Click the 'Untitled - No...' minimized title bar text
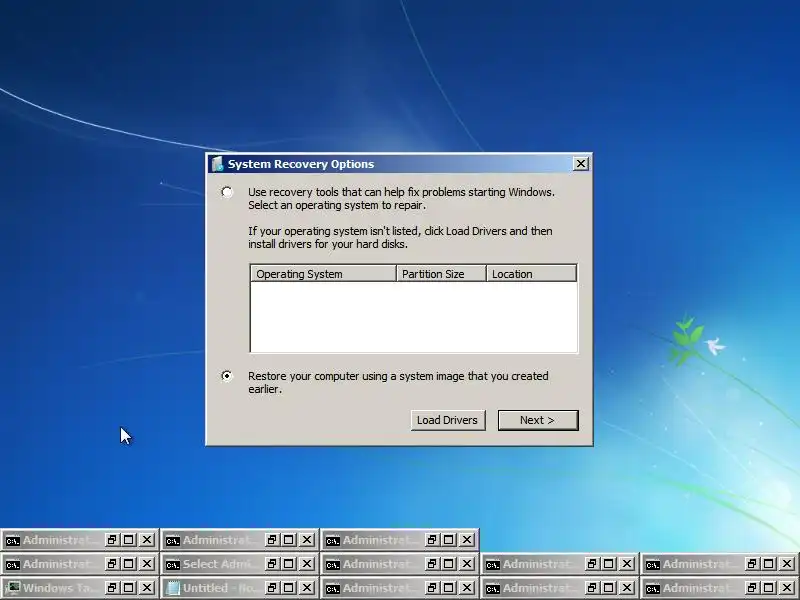The image size is (800, 600). click(x=220, y=588)
